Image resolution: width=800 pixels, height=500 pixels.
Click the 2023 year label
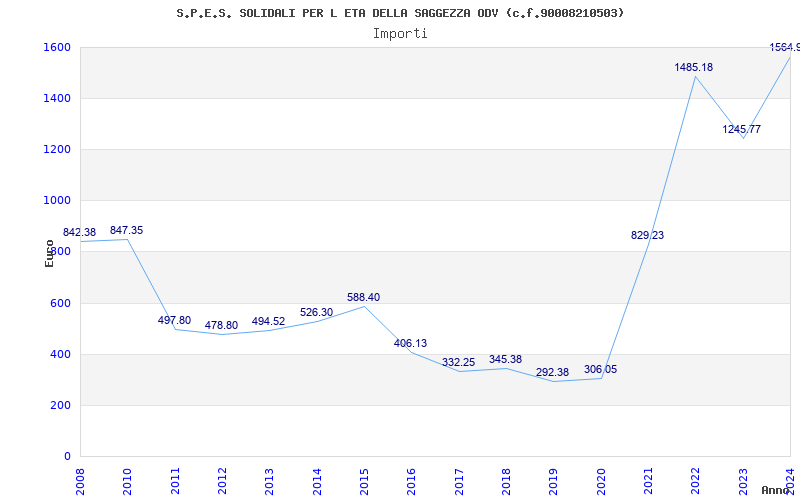point(743,482)
